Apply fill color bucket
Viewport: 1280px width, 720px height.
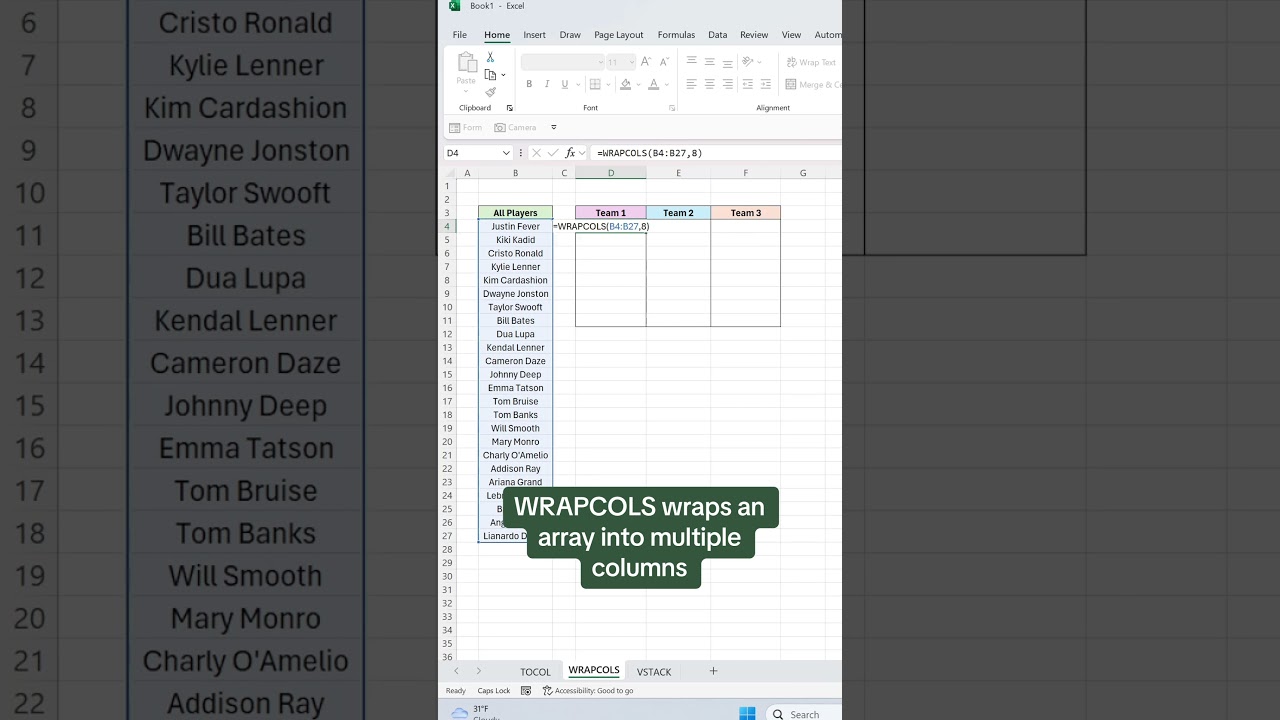pyautogui.click(x=625, y=85)
